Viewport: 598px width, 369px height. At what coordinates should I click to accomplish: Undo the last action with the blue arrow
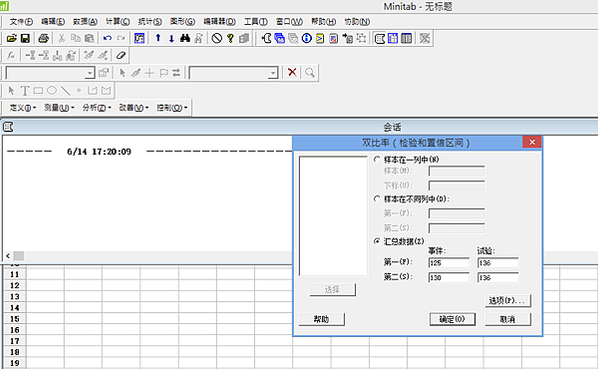click(x=108, y=38)
